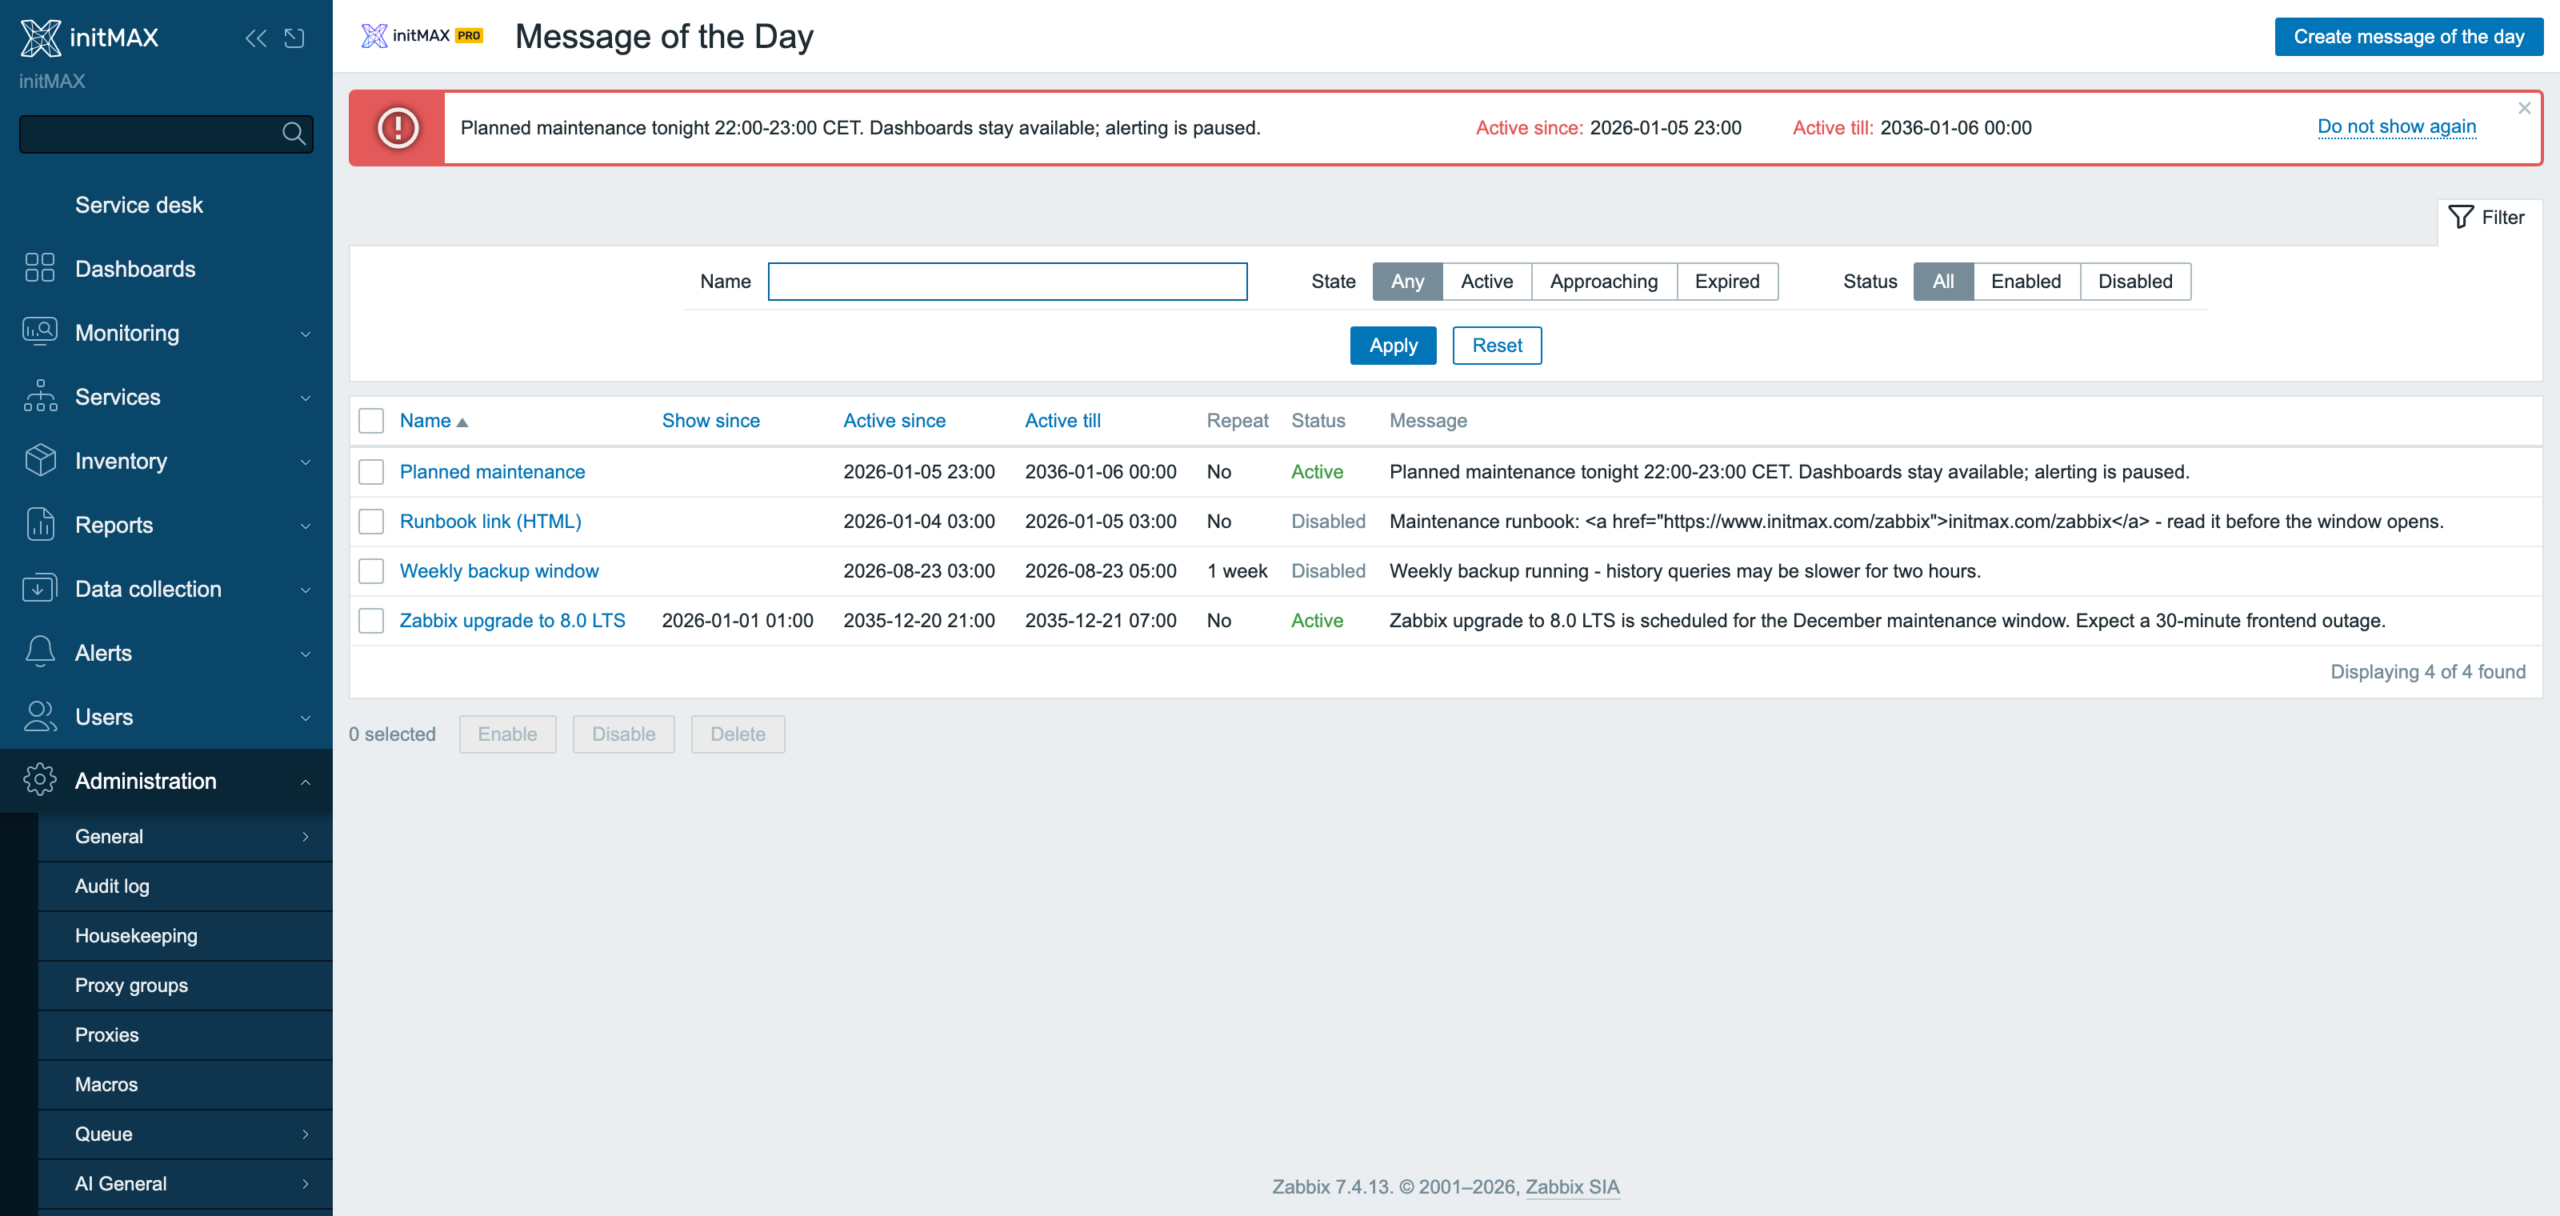The height and width of the screenshot is (1216, 2560).
Task: Collapse the sidebar with the double-chevron icon
Action: (256, 38)
